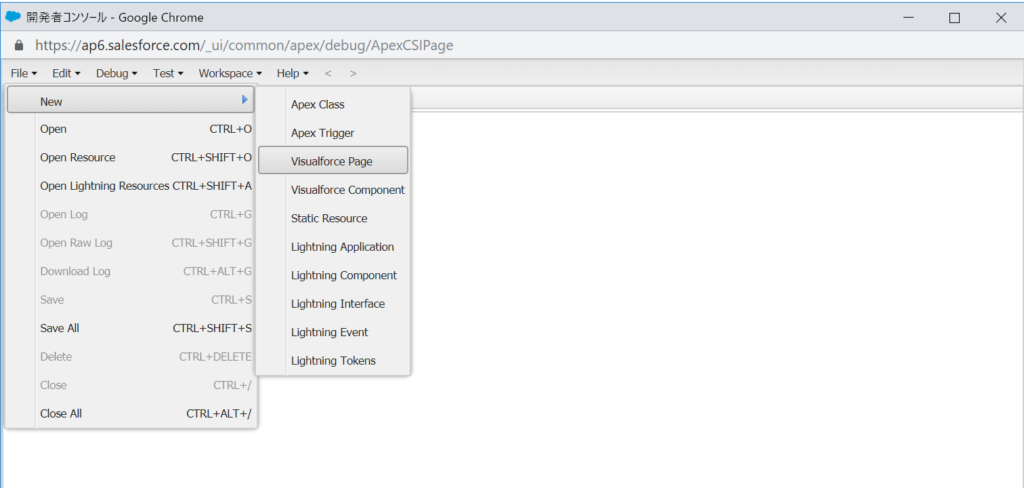The height and width of the screenshot is (488, 1024).
Task: Expand the File menu dropdown
Action: coord(24,73)
